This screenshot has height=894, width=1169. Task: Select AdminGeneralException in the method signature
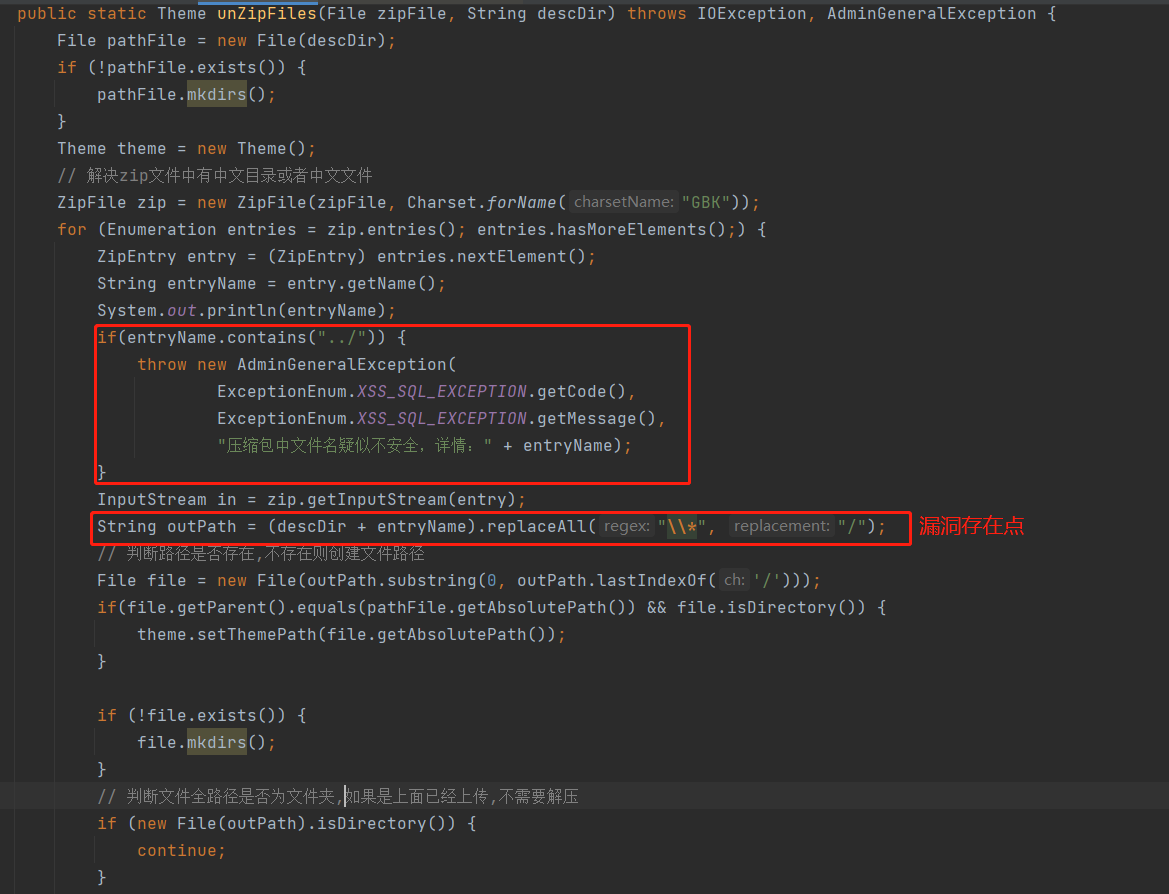coord(931,13)
